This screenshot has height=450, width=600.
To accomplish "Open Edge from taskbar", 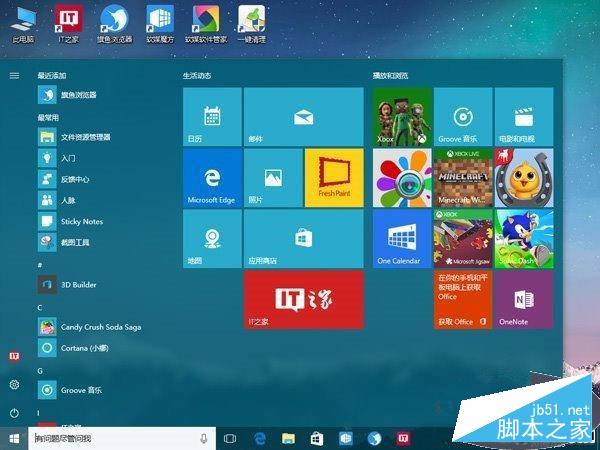I will [260, 439].
